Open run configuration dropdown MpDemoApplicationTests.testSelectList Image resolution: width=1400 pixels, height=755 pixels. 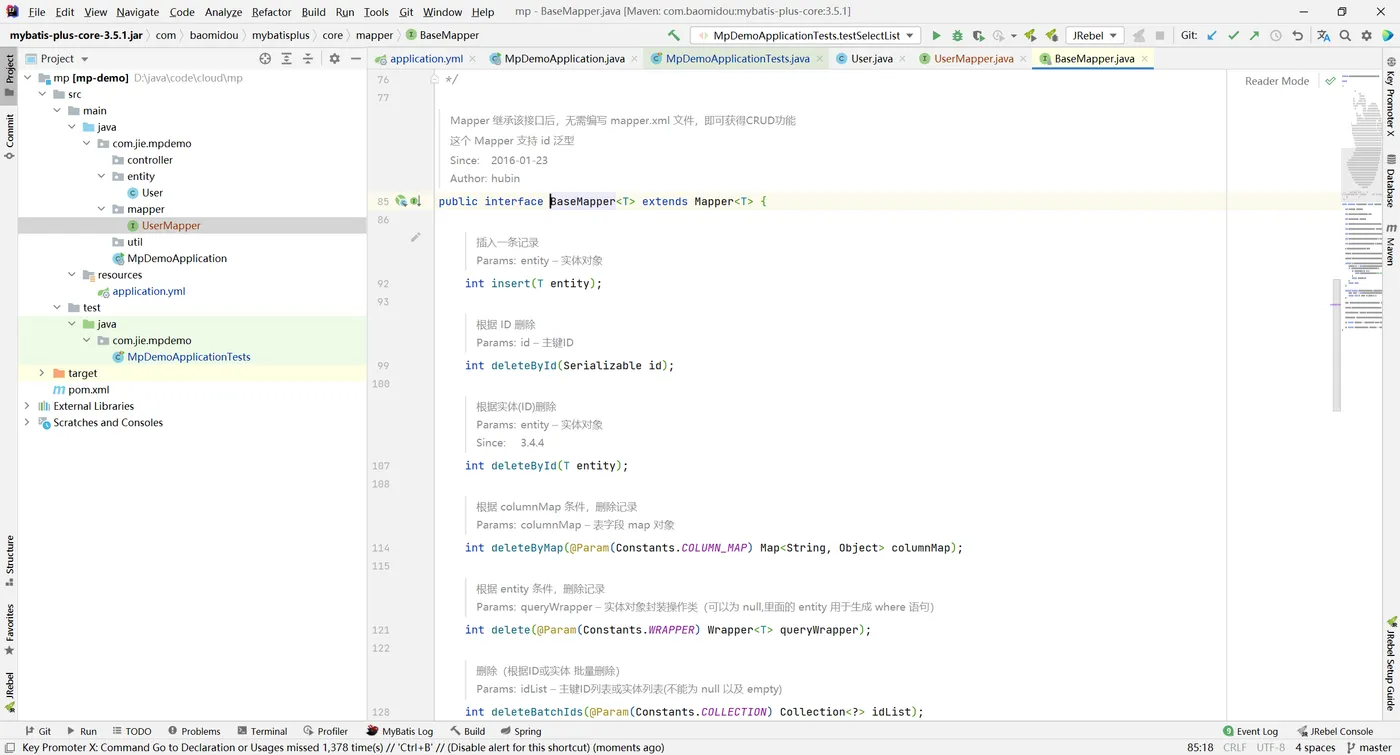pos(806,35)
